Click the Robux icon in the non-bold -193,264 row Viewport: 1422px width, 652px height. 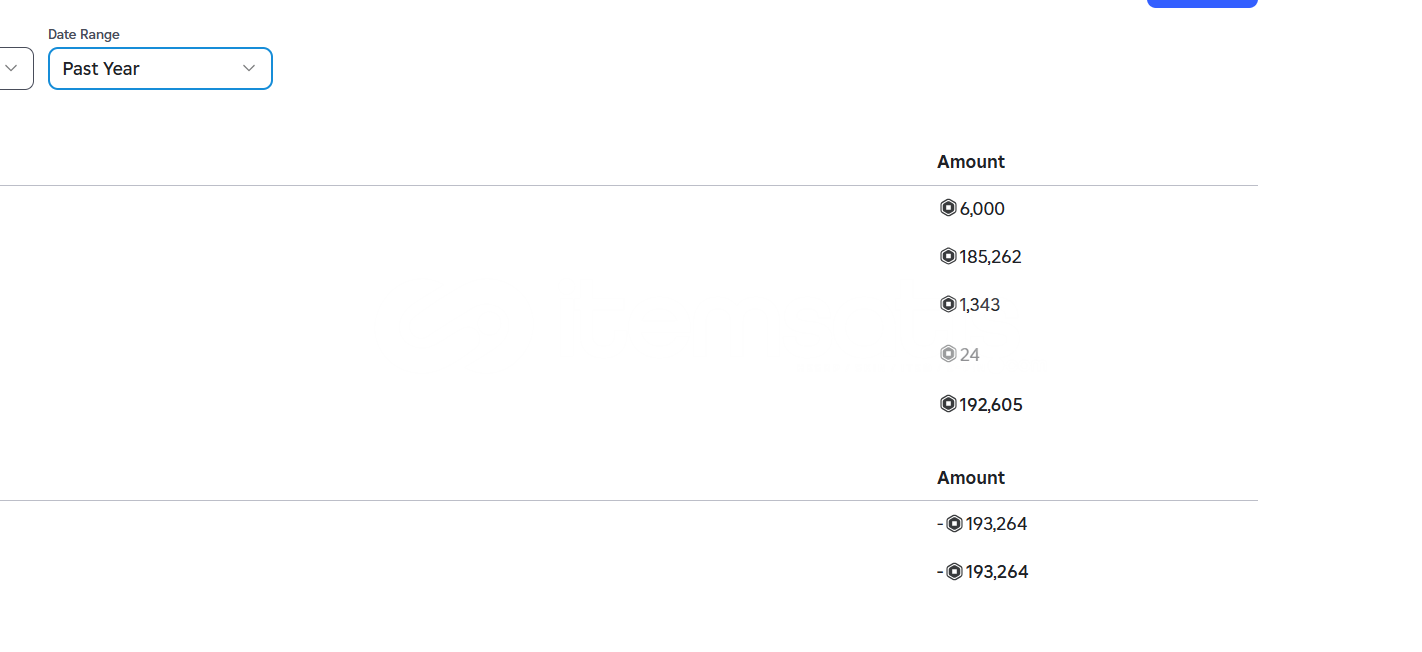pyautogui.click(x=954, y=523)
